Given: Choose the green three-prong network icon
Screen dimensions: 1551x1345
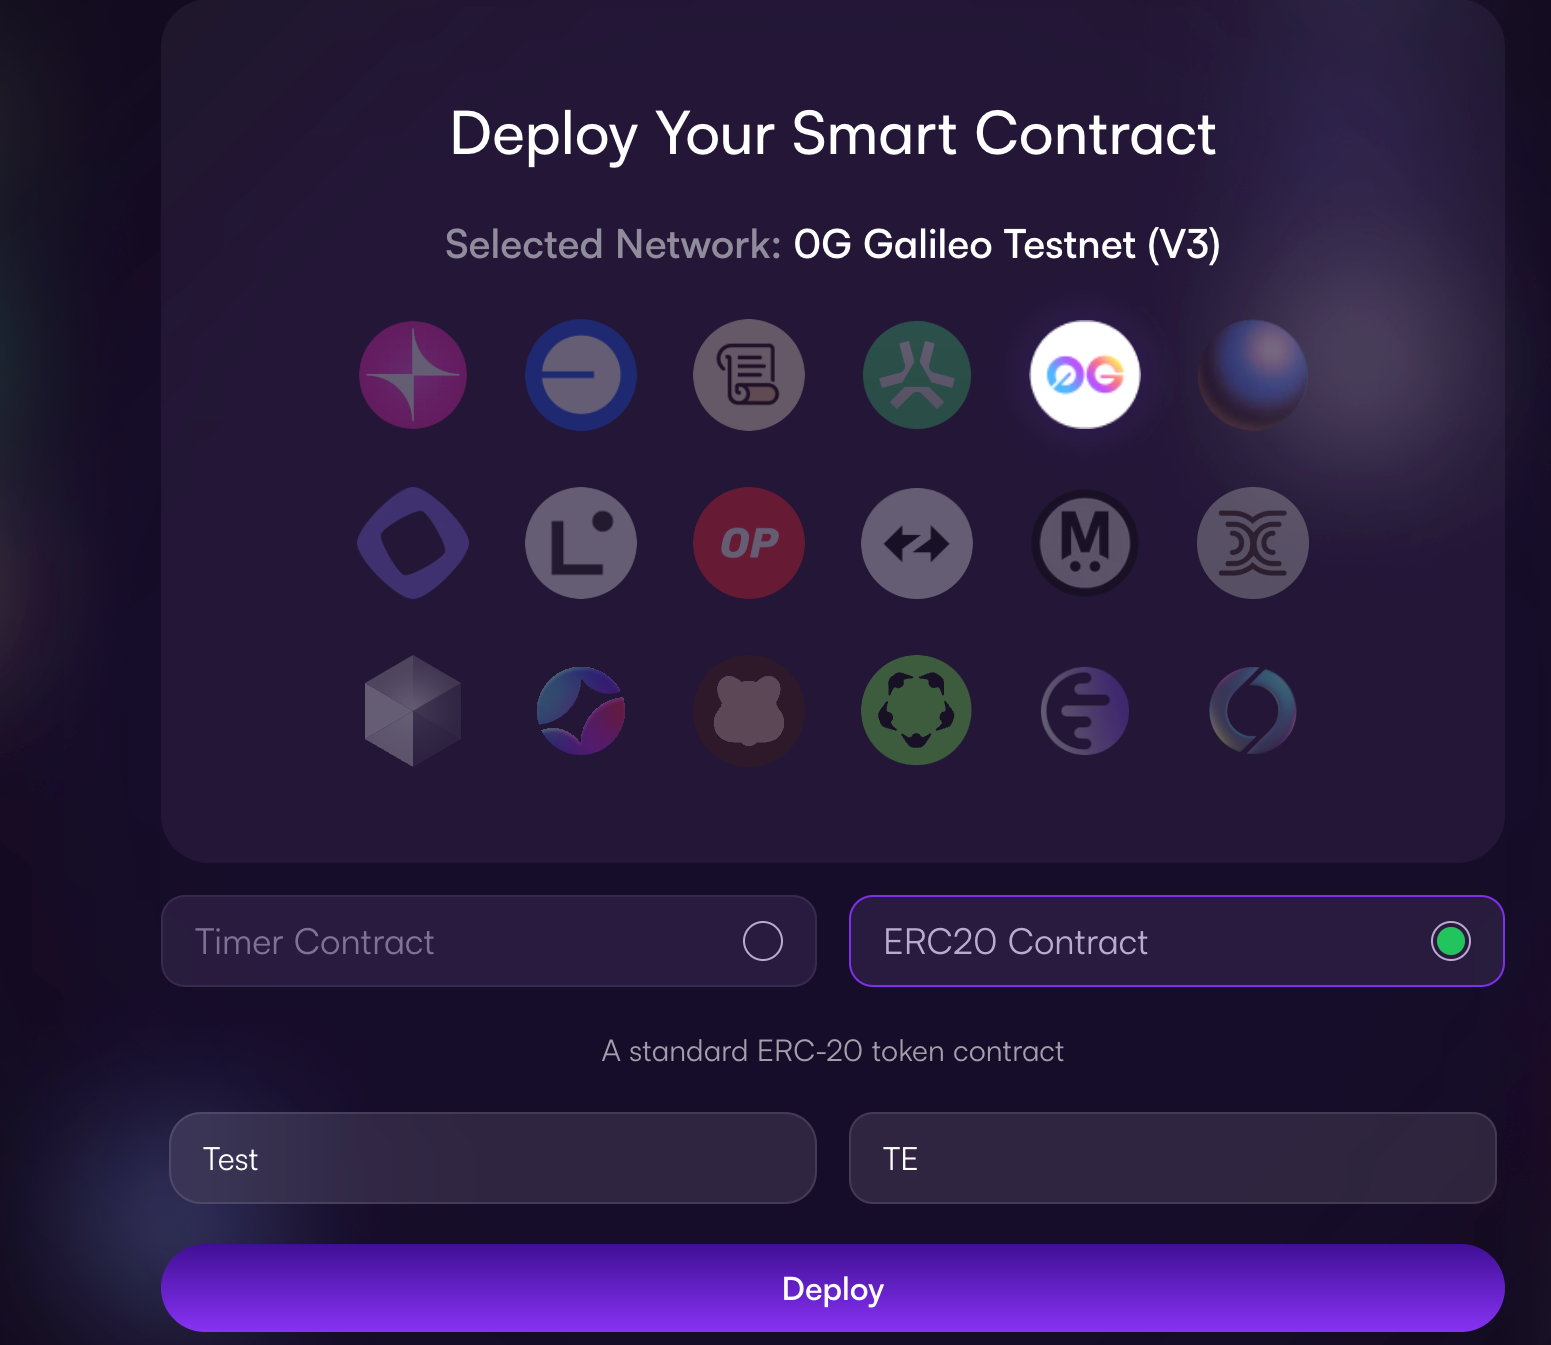Looking at the screenshot, I should [917, 375].
